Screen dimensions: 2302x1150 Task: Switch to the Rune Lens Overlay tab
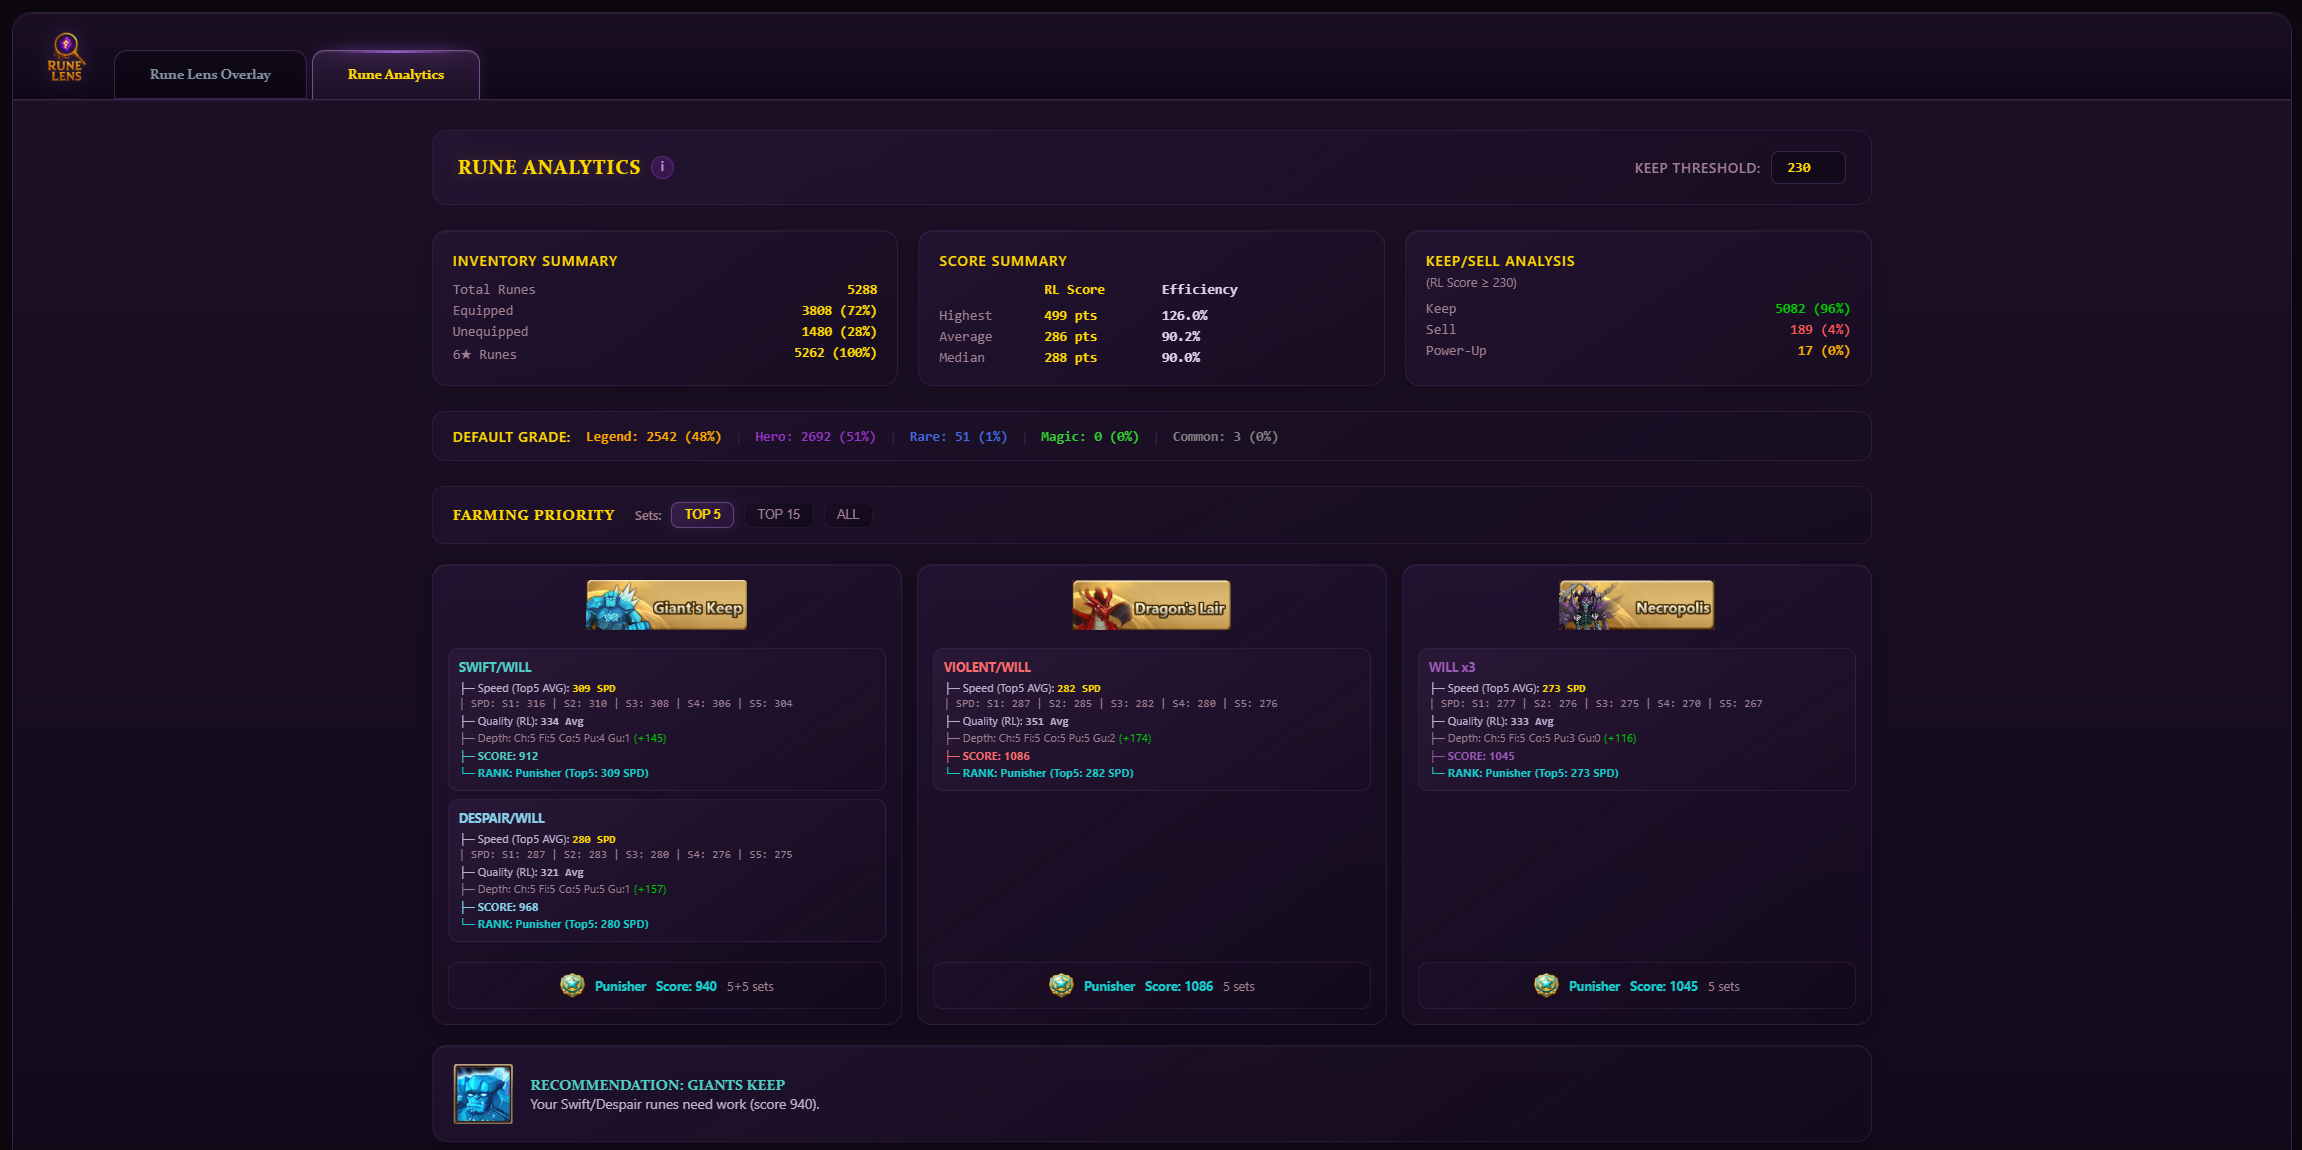pyautogui.click(x=210, y=74)
